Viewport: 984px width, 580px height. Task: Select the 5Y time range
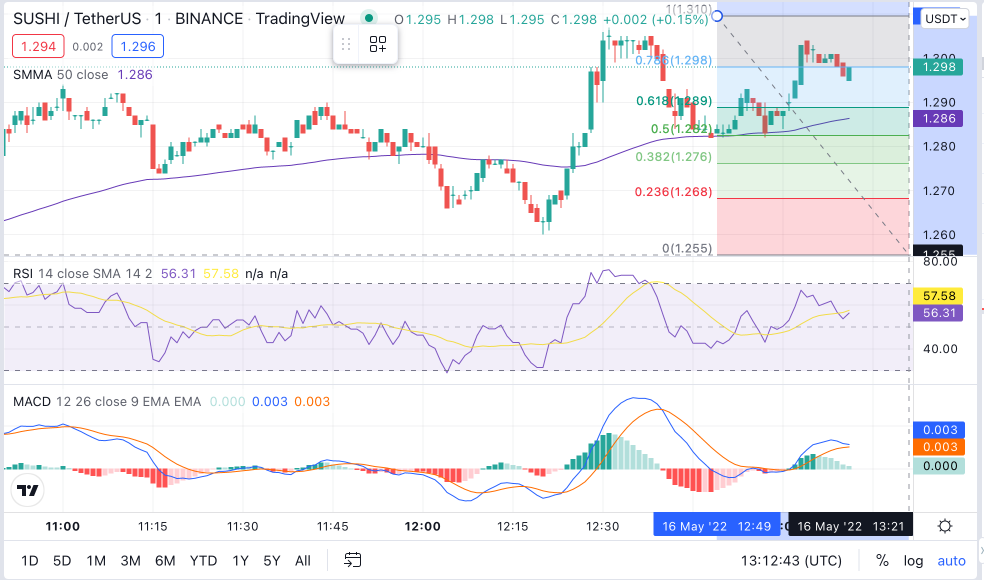click(x=272, y=561)
